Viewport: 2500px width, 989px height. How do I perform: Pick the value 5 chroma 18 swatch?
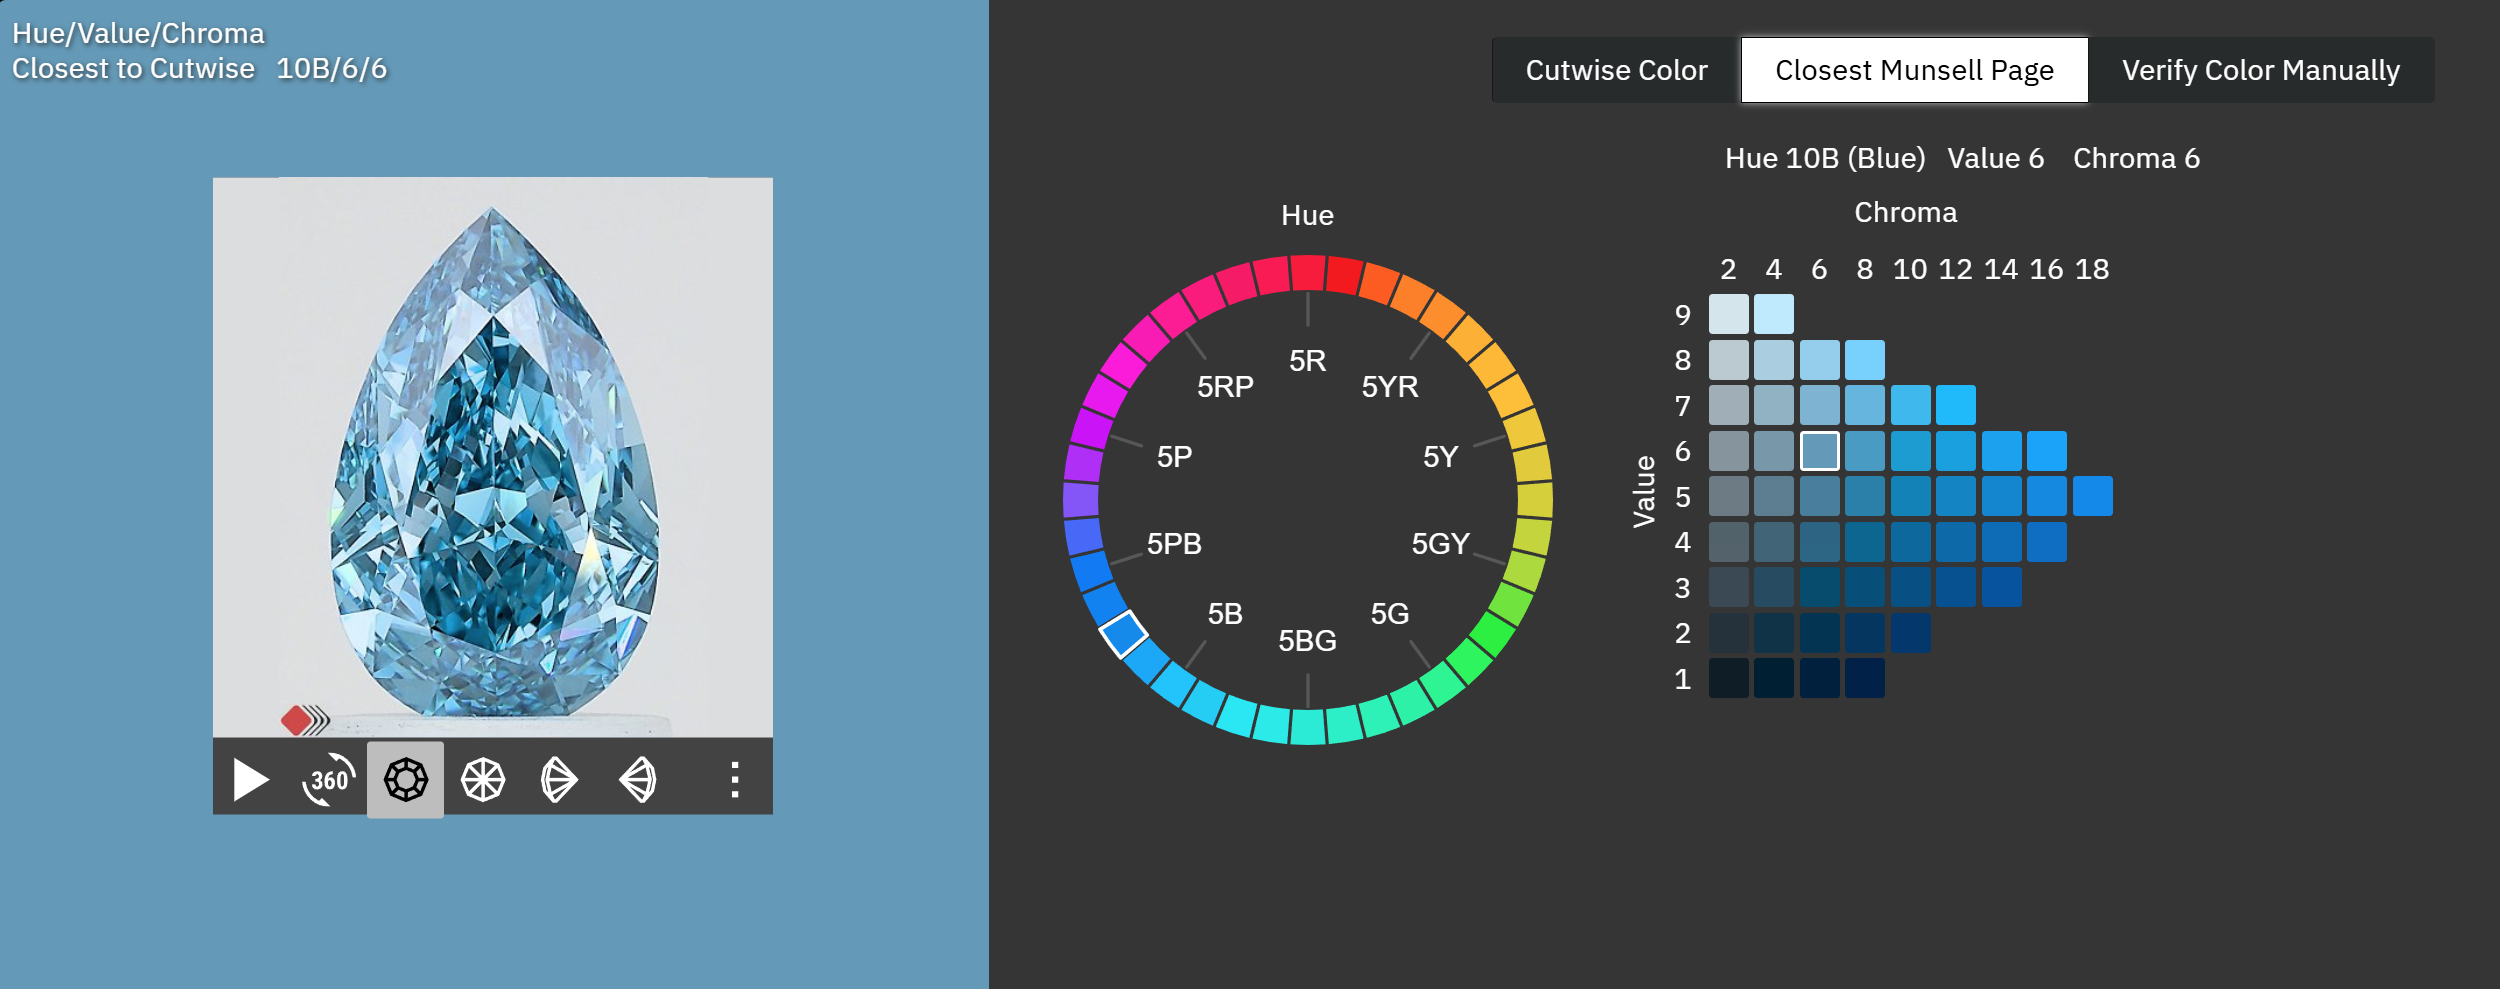(x=2092, y=496)
